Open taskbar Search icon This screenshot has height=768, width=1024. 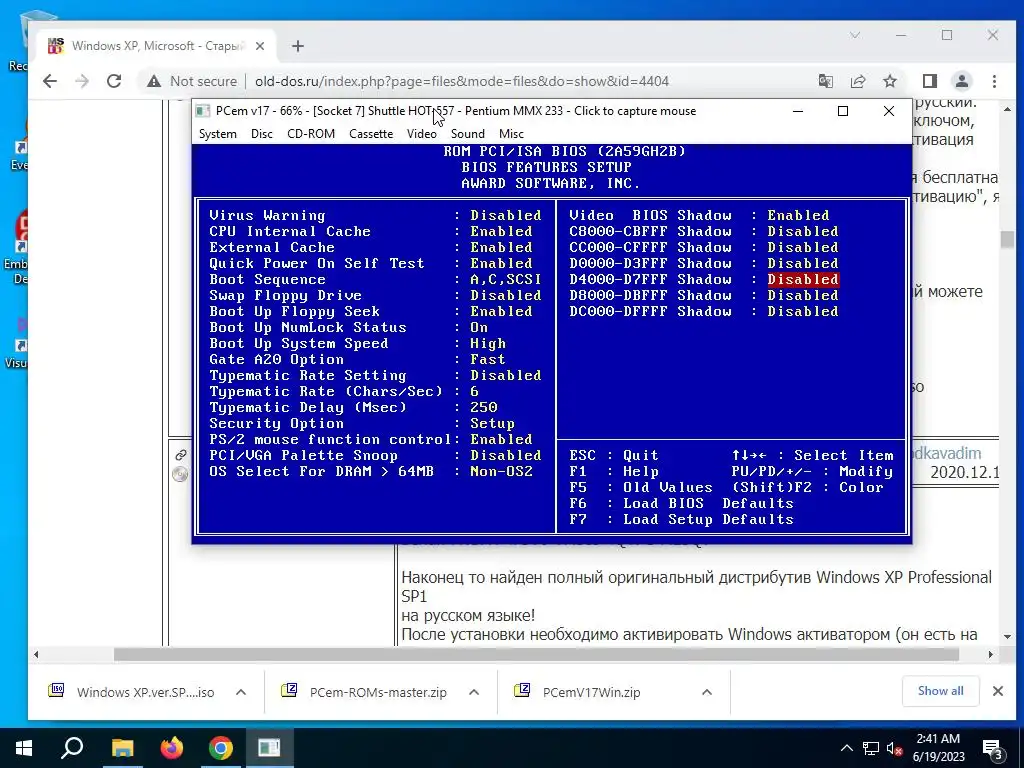72,748
